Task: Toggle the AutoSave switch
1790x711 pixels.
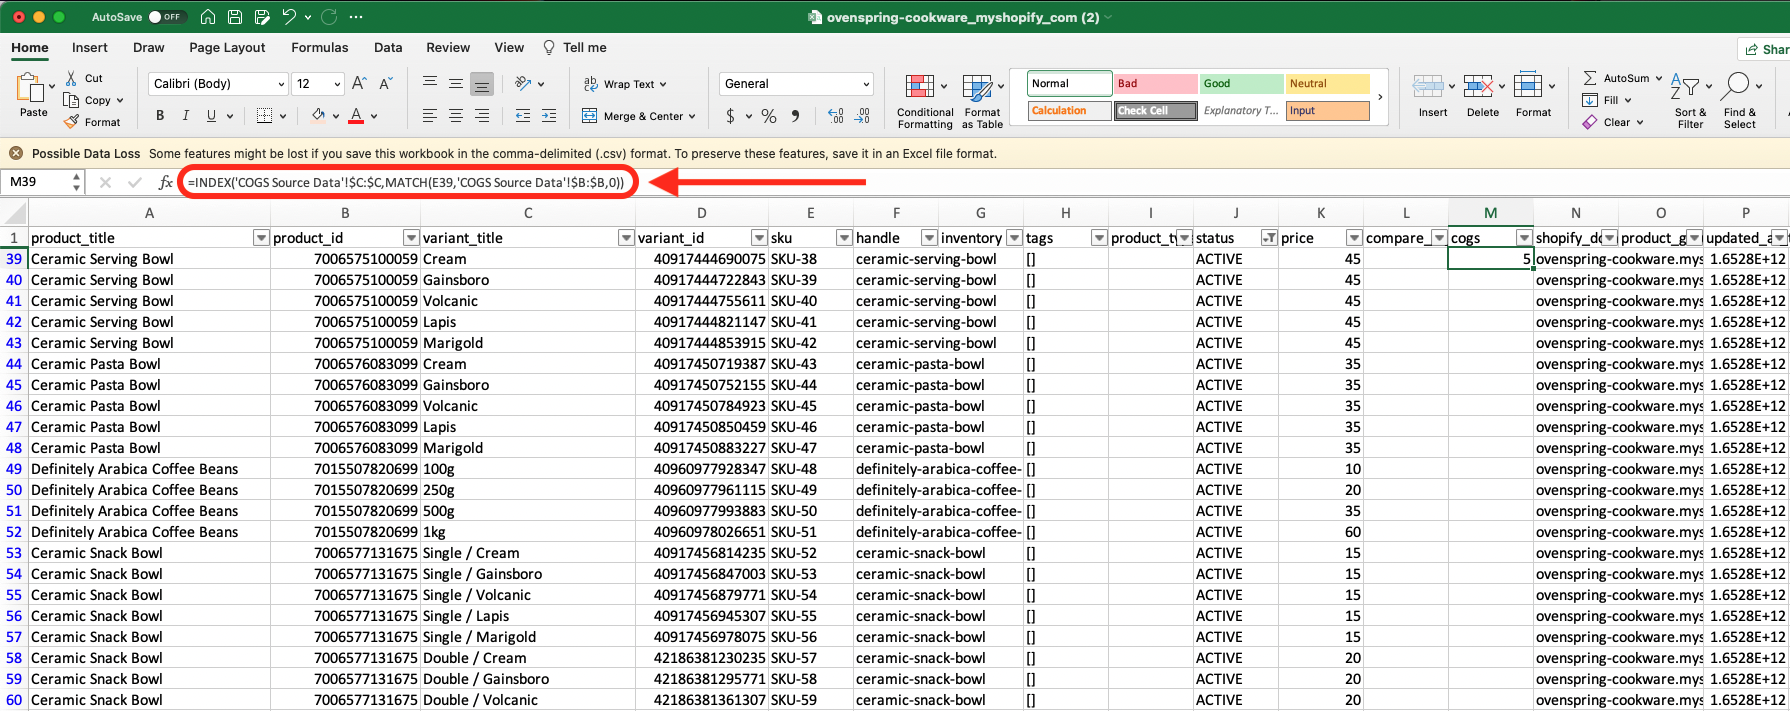Action: coord(166,17)
